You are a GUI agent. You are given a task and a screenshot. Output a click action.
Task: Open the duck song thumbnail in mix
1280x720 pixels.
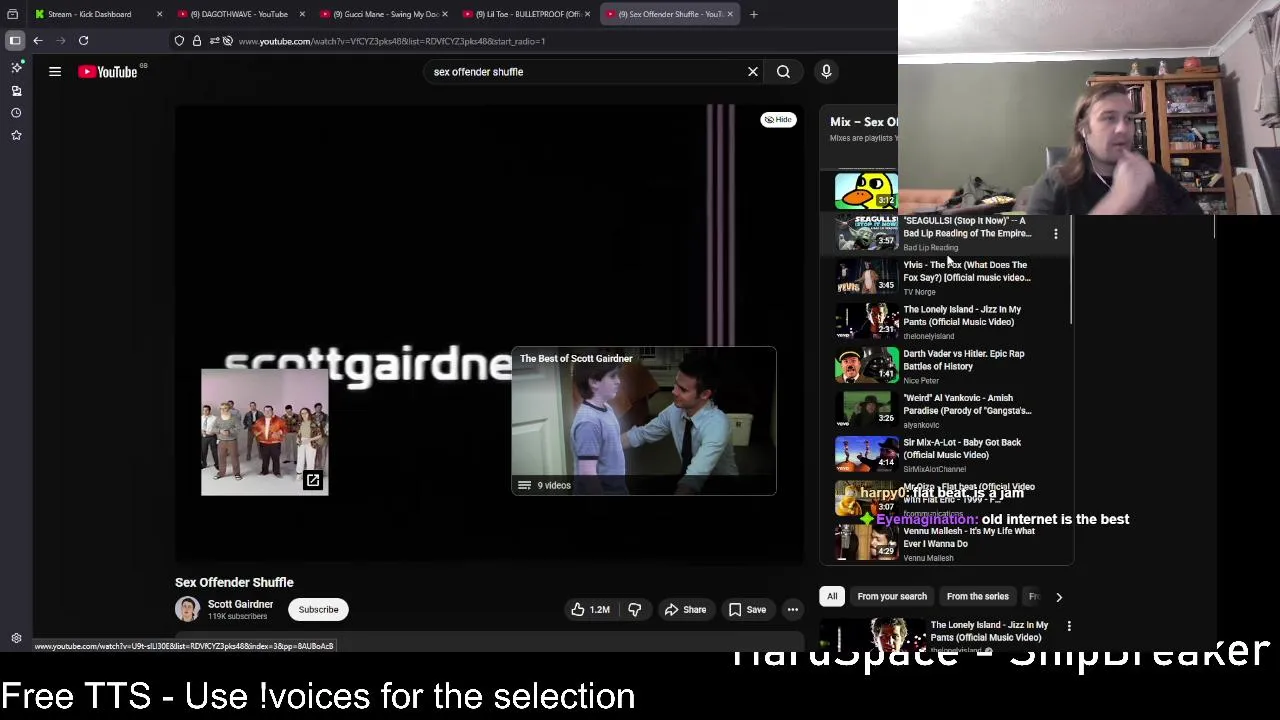pyautogui.click(x=866, y=191)
